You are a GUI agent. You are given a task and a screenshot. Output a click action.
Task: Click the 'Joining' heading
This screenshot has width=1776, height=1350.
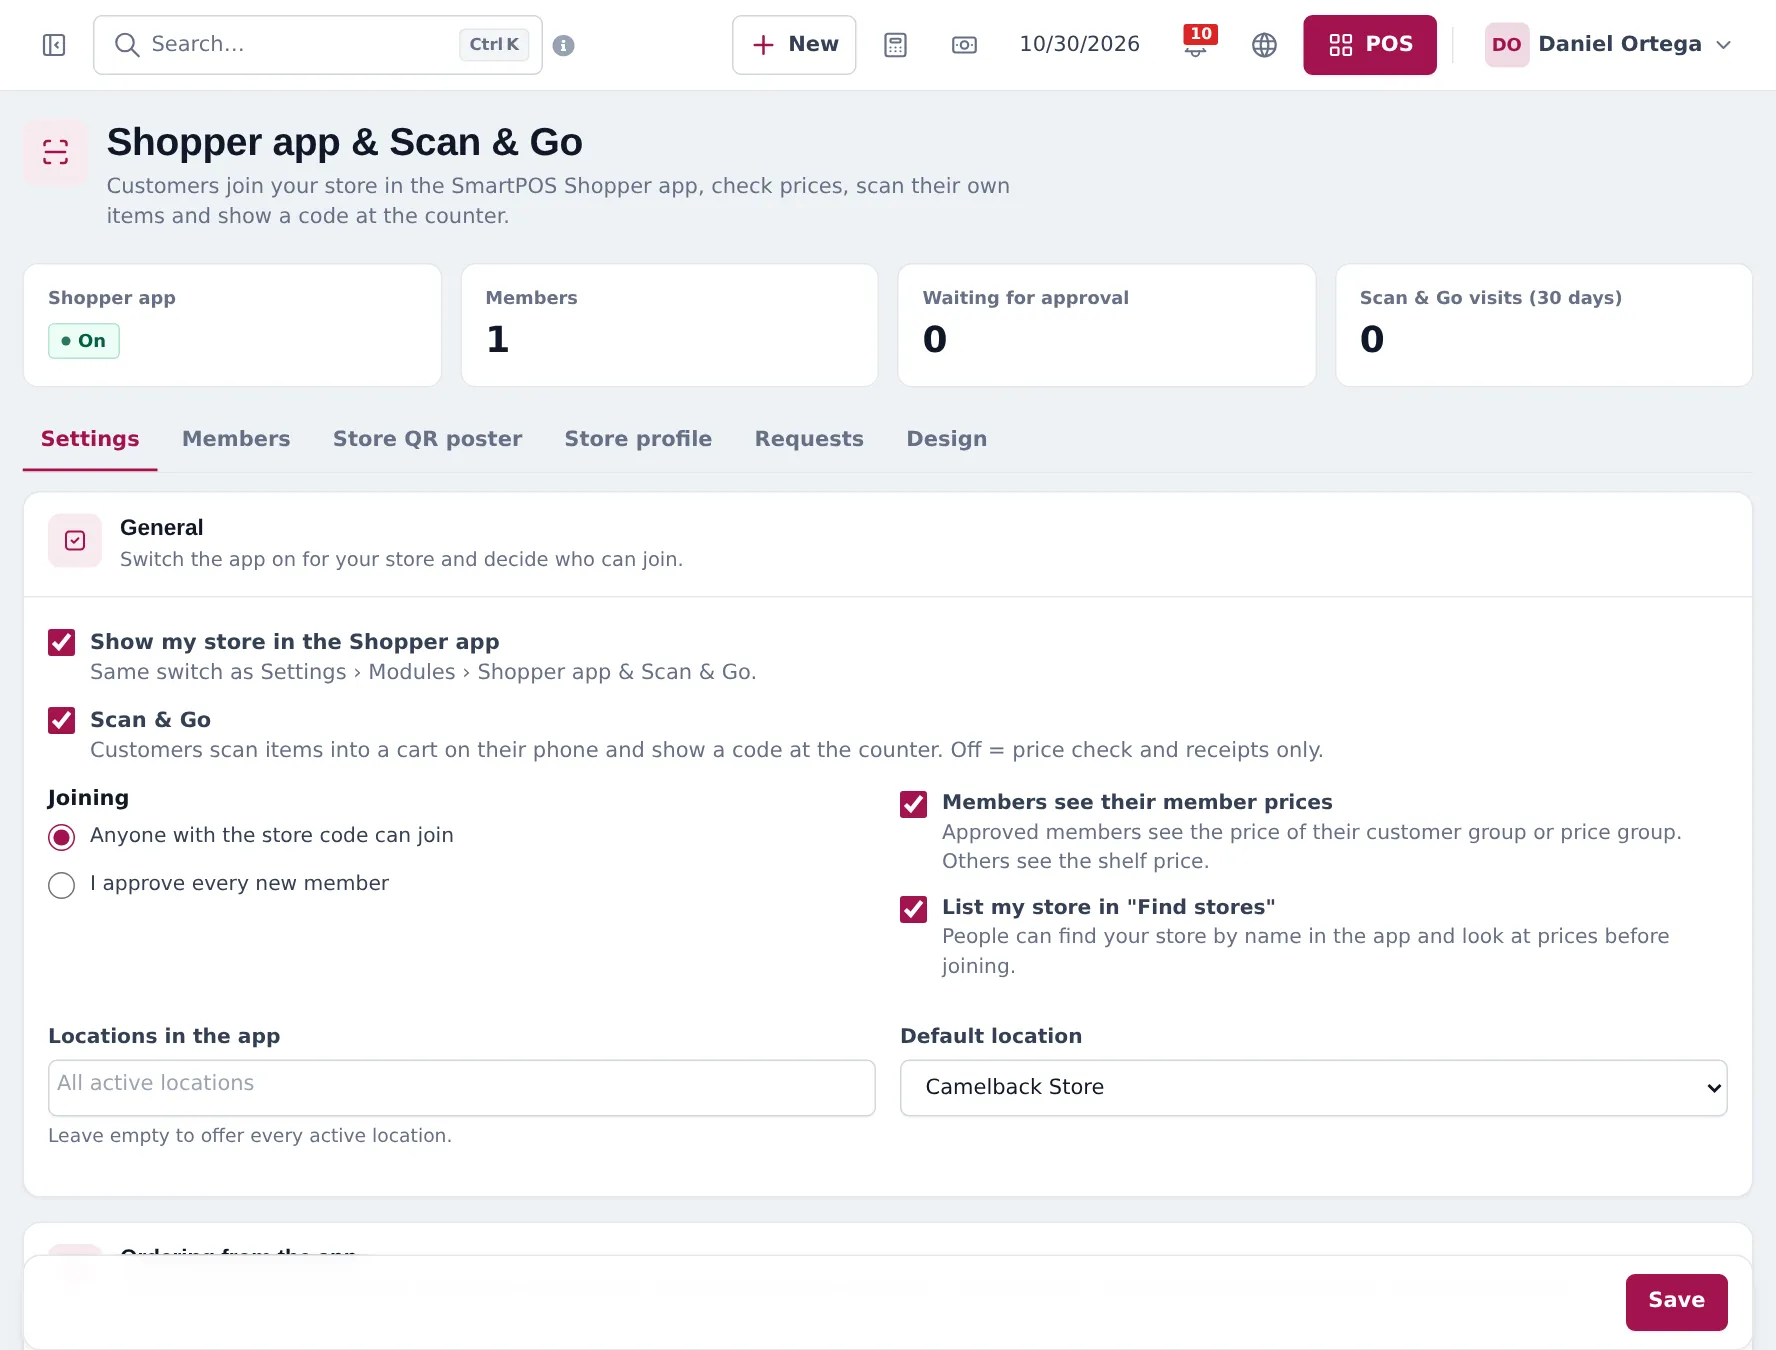pyautogui.click(x=88, y=798)
